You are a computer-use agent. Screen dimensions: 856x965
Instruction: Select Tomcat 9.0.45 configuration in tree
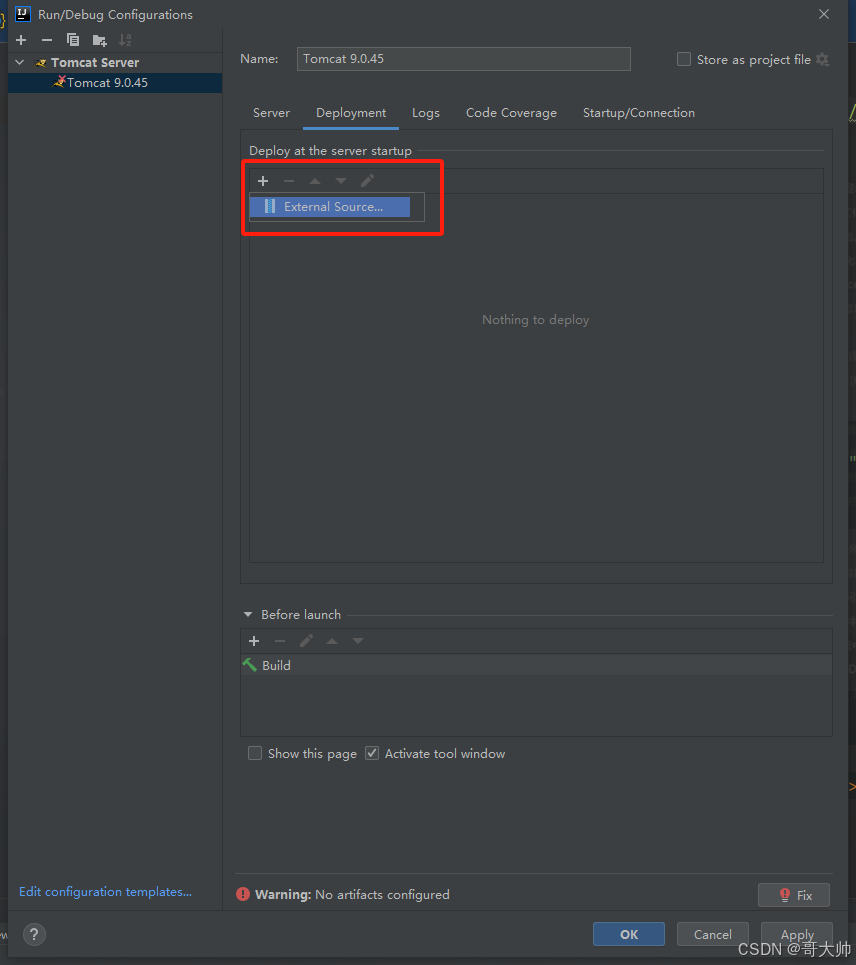(115, 82)
